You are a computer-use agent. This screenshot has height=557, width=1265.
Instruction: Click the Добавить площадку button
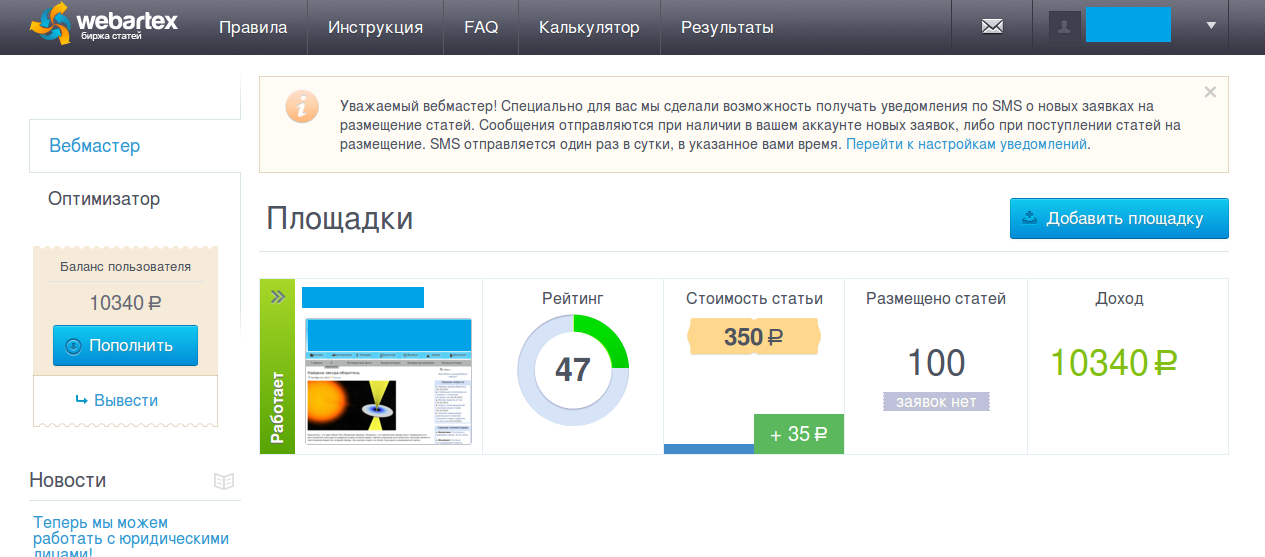point(1119,219)
